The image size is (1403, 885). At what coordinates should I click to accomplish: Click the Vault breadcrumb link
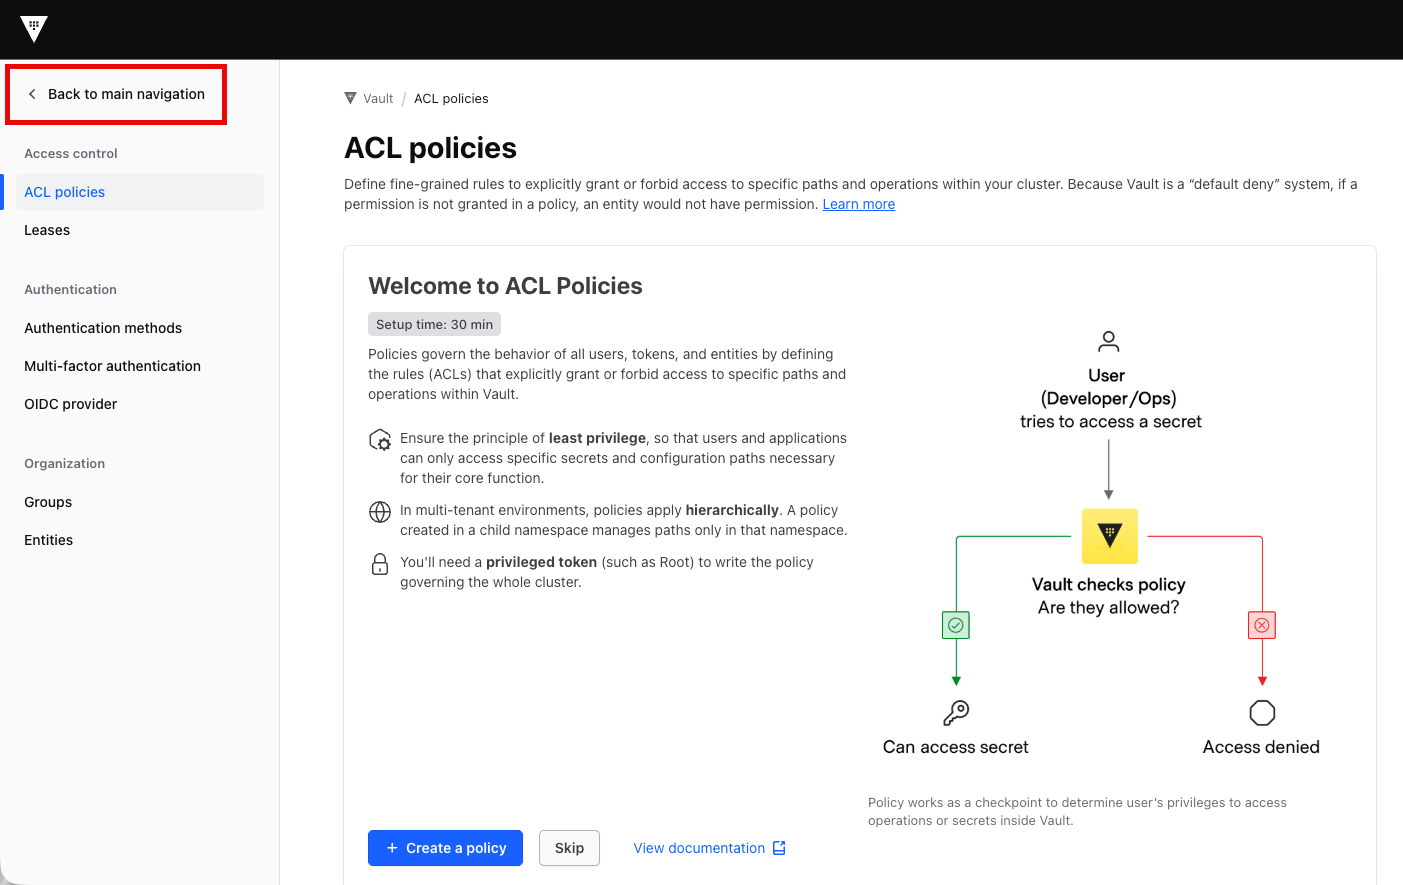tap(378, 98)
